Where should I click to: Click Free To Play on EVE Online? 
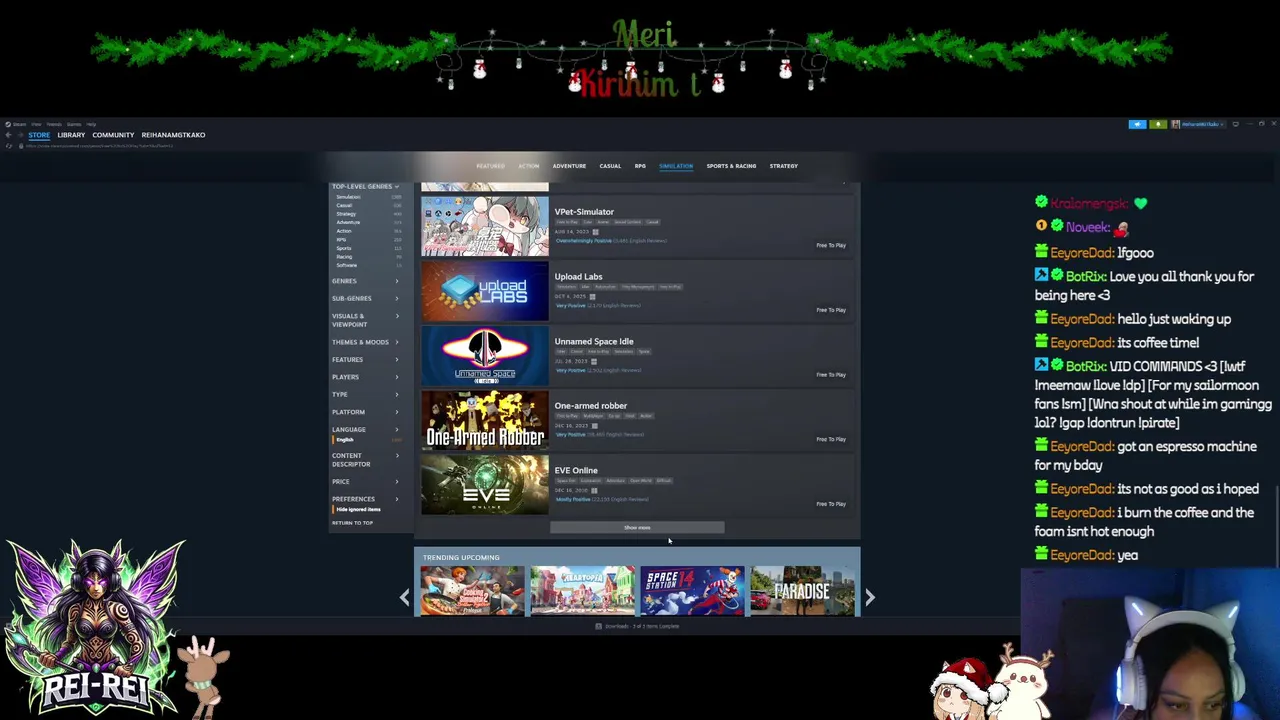click(x=831, y=504)
